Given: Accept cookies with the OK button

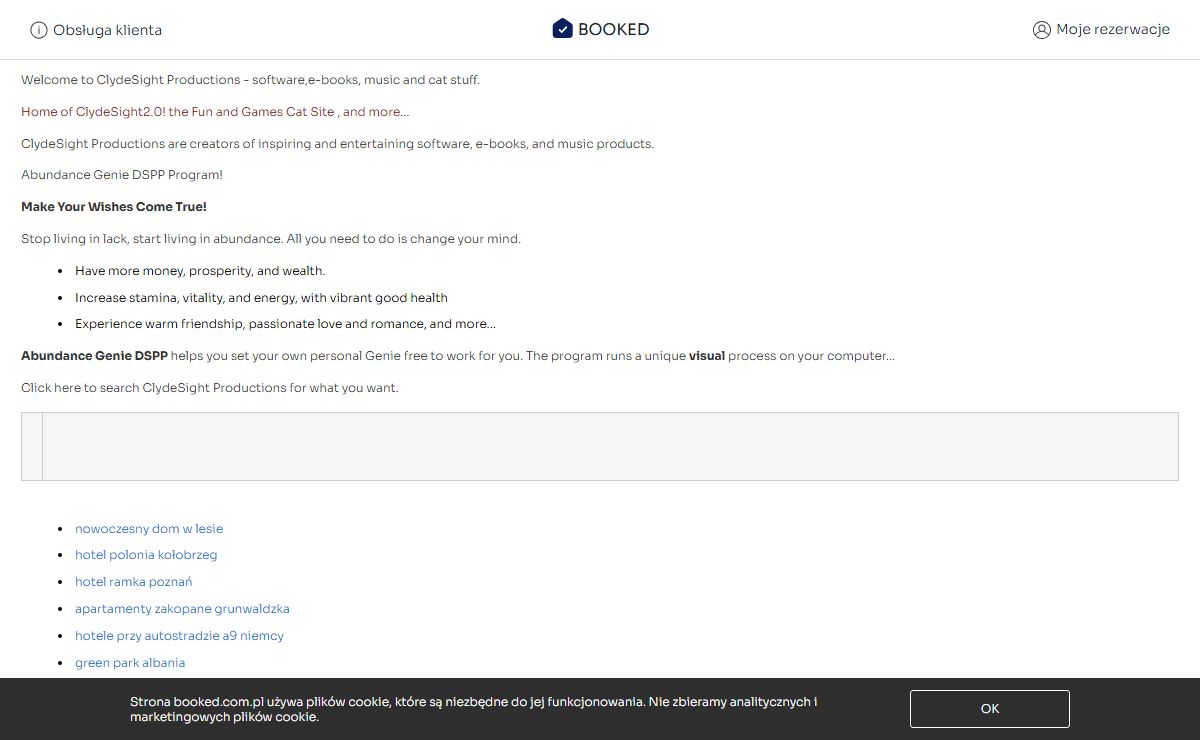Looking at the screenshot, I should (990, 709).
